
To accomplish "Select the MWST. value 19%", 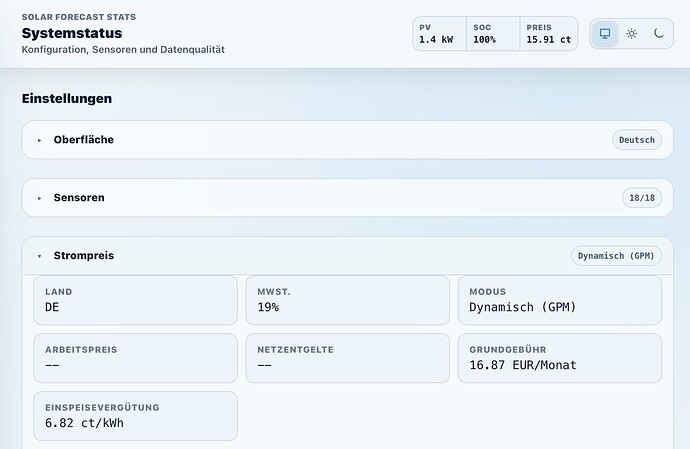I will [268, 307].
